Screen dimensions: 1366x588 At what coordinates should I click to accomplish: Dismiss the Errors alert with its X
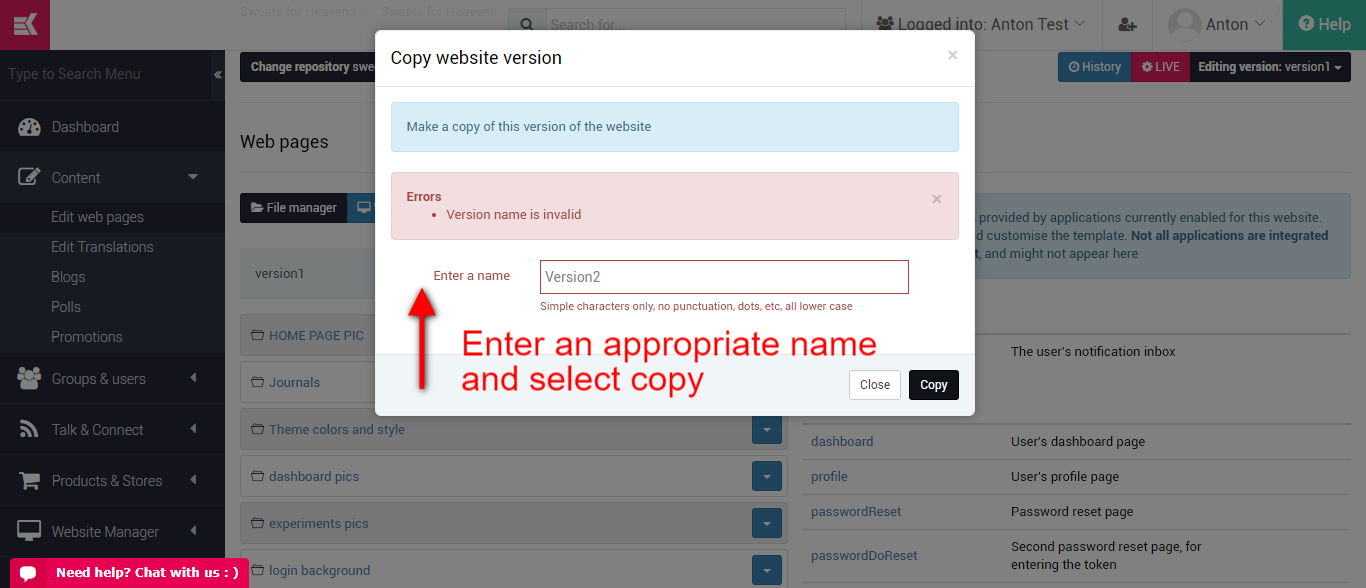click(937, 198)
